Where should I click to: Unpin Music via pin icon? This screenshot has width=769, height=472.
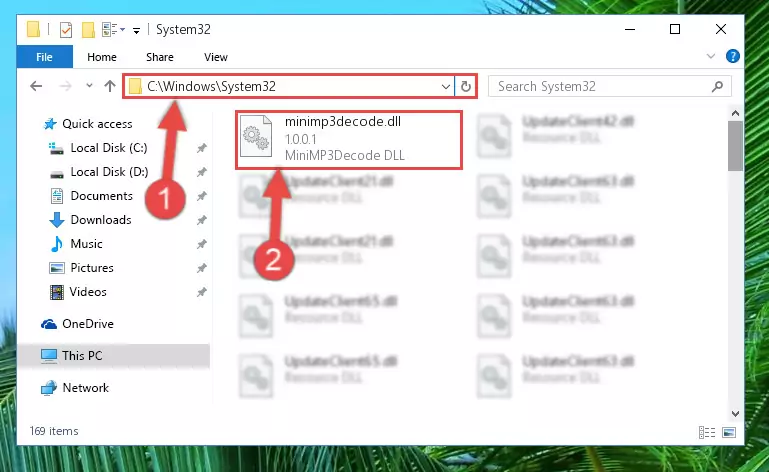(202, 244)
